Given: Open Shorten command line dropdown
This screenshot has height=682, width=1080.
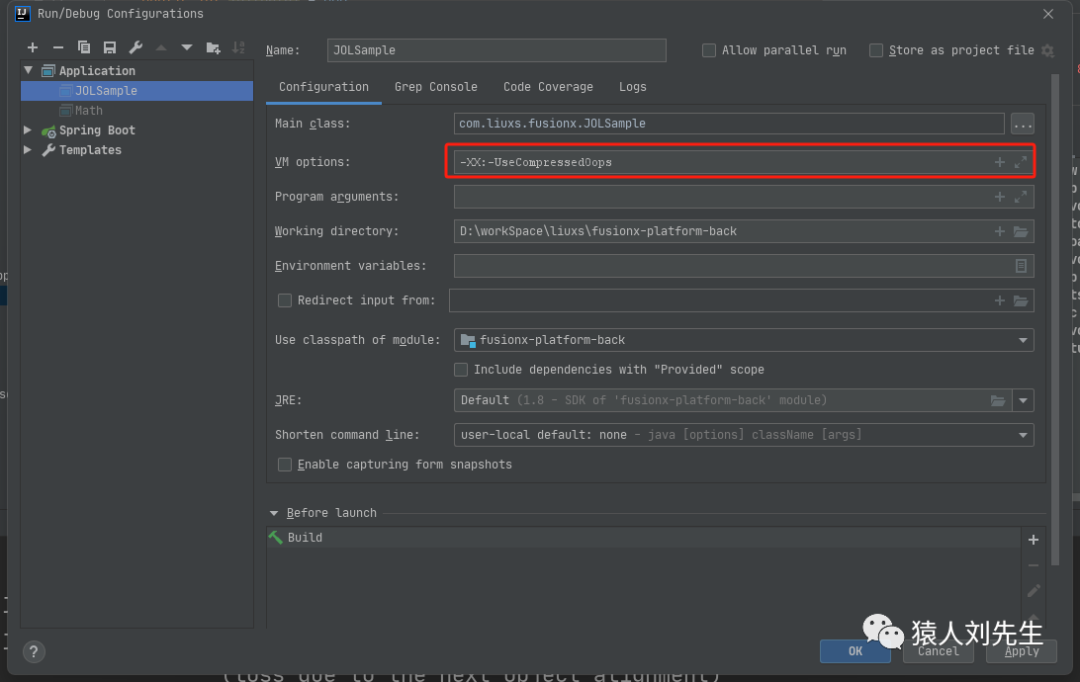Looking at the screenshot, I should [x=1023, y=435].
